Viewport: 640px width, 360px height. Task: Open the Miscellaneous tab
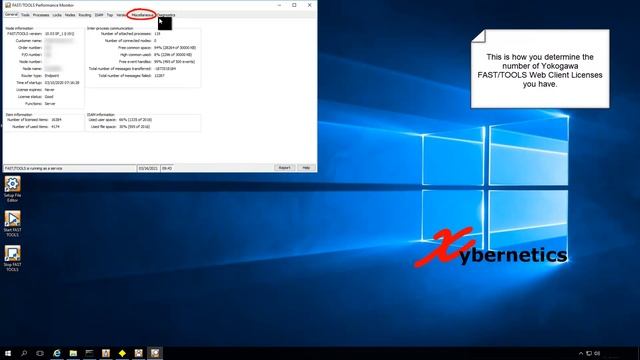point(142,15)
